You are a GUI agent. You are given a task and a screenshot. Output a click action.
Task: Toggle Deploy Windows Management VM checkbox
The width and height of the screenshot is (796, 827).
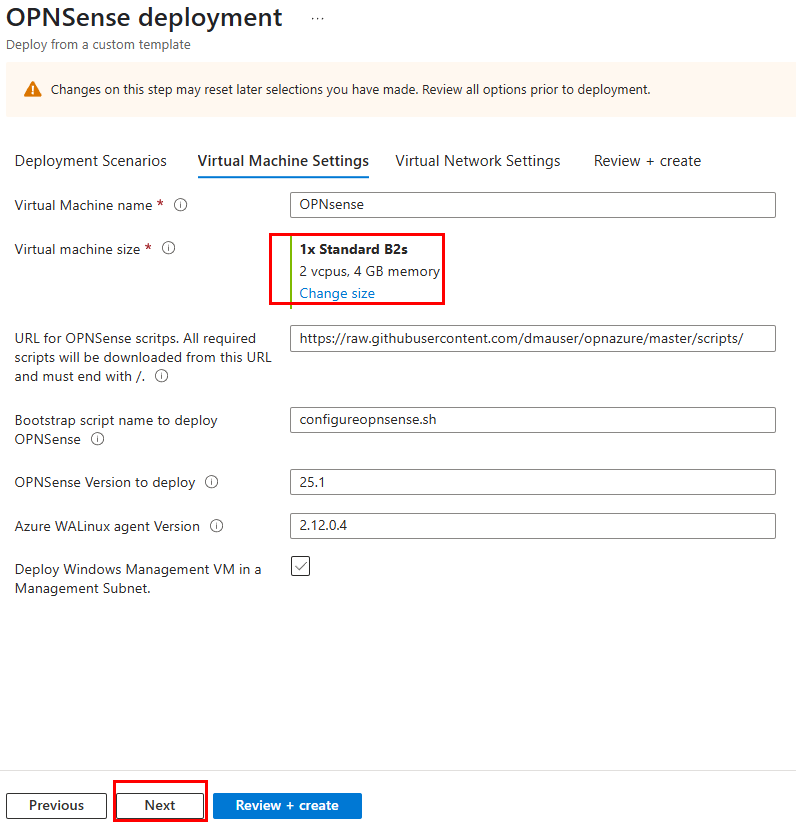[x=300, y=566]
